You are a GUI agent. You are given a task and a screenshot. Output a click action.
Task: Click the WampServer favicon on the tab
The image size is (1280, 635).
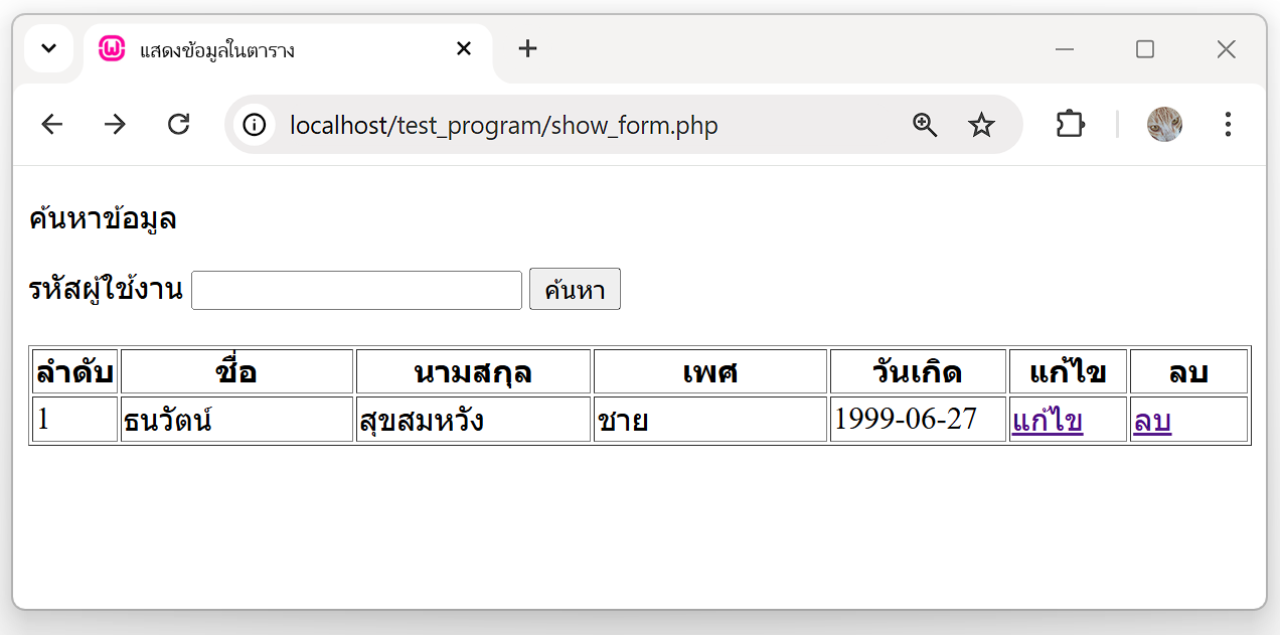coord(112,49)
